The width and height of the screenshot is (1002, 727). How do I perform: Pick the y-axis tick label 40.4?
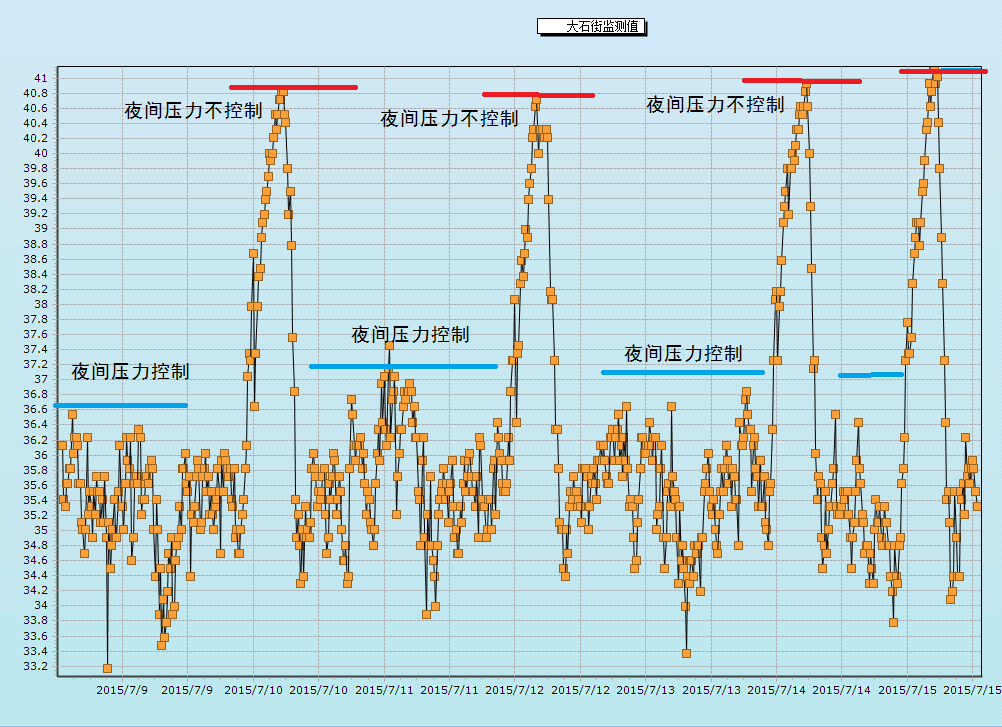tap(36, 123)
